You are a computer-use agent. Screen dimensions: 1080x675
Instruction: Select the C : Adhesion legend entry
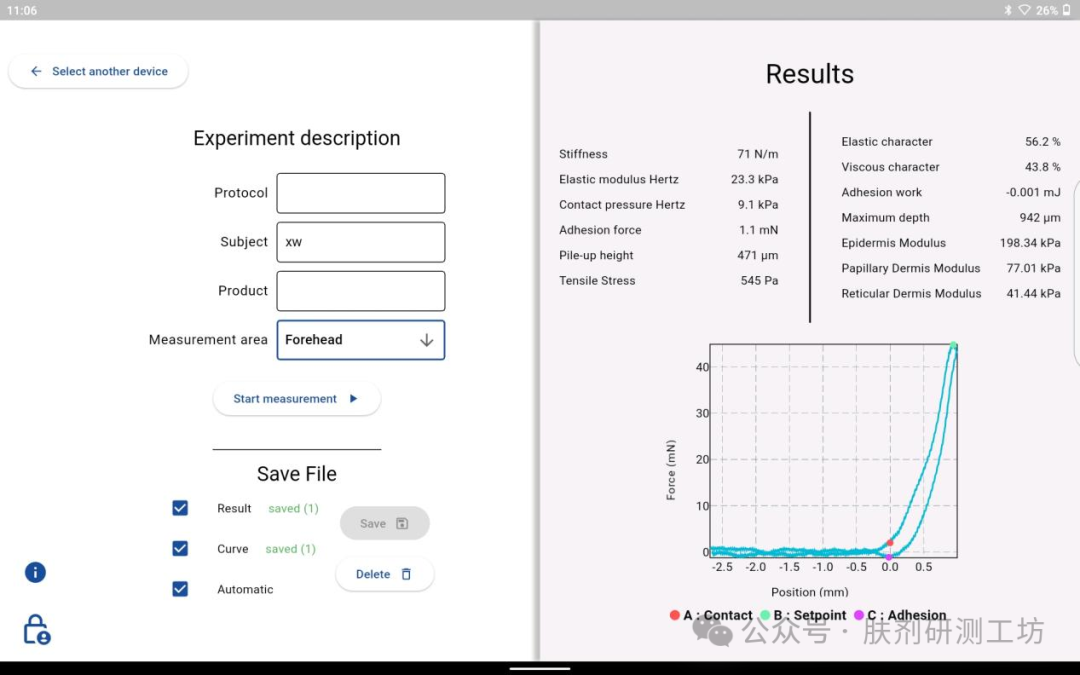click(900, 615)
